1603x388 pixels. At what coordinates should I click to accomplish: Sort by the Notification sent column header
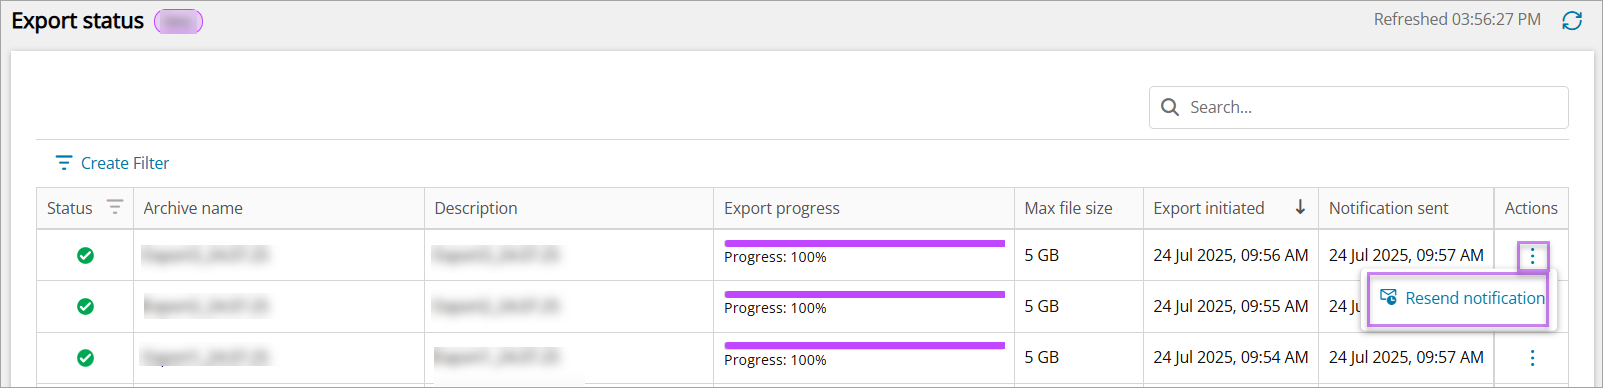[1388, 208]
